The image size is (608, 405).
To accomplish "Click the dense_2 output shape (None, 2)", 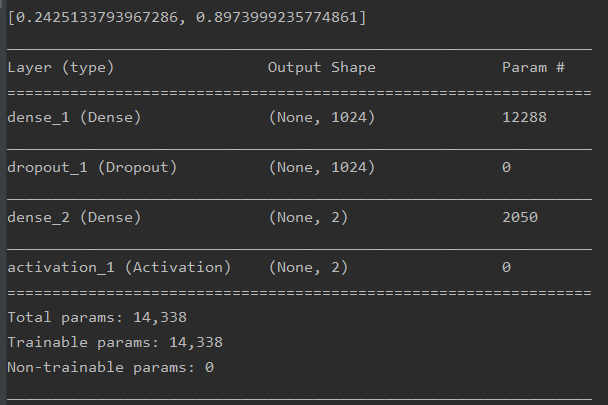I will 308,218.
